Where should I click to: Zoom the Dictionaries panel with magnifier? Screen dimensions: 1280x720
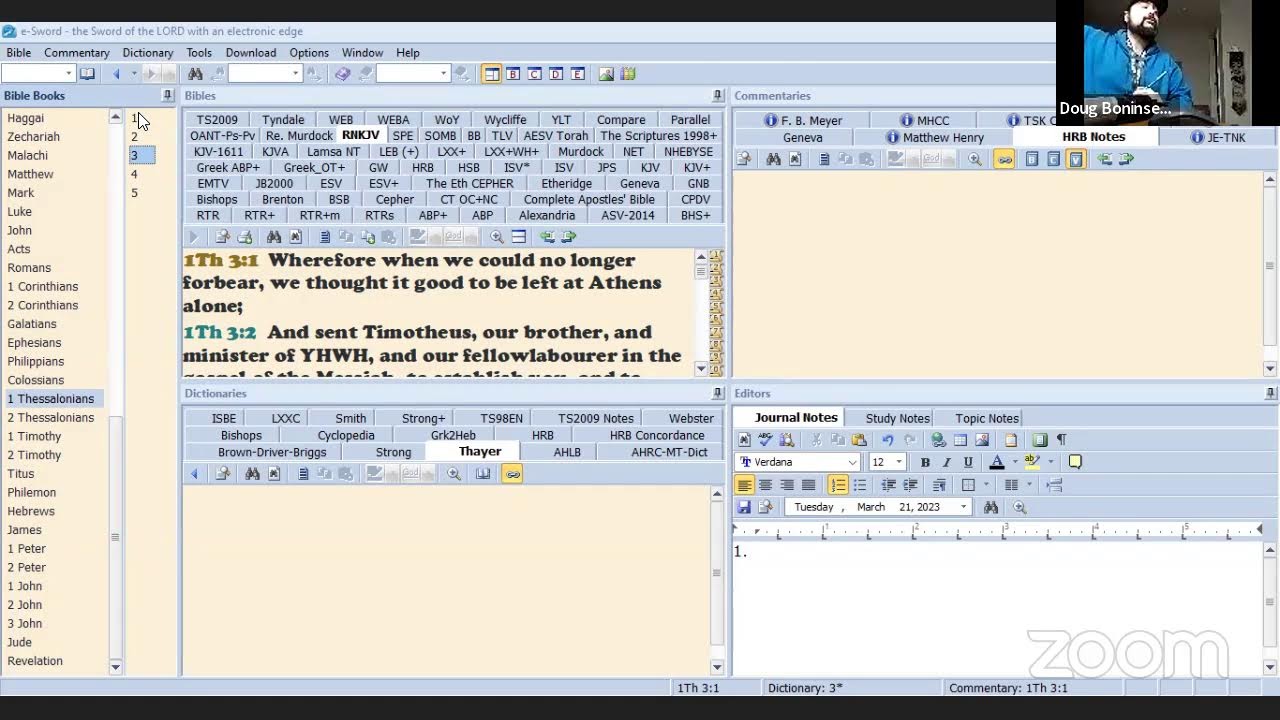coord(454,474)
